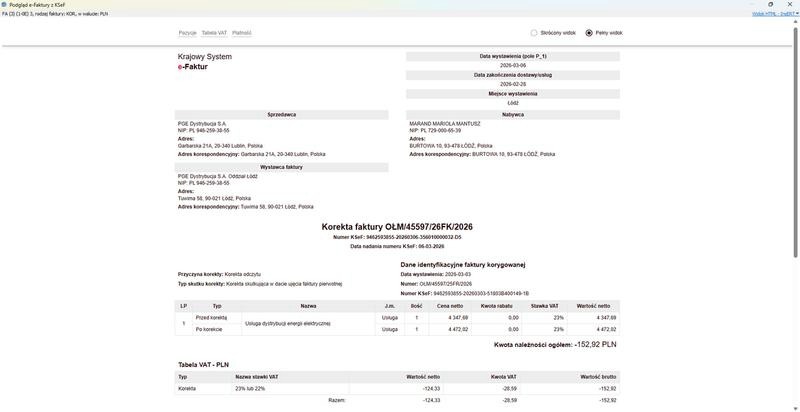
Task: Click buyer address BURTOWA 10, ŁÓDŹ
Action: pyautogui.click(x=451, y=146)
